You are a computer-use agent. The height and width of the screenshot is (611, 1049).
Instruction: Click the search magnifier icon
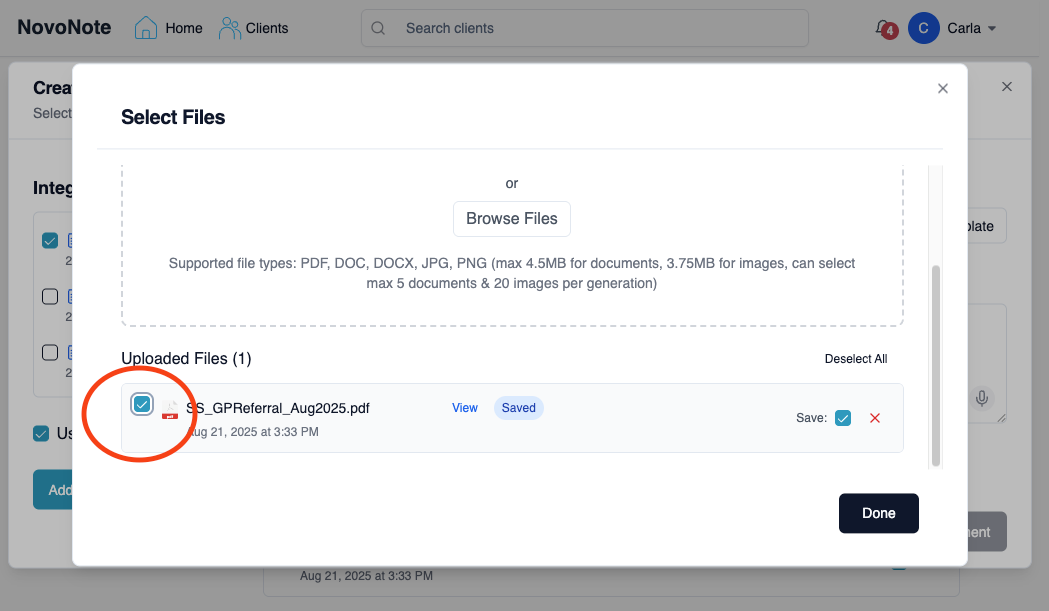pyautogui.click(x=379, y=28)
